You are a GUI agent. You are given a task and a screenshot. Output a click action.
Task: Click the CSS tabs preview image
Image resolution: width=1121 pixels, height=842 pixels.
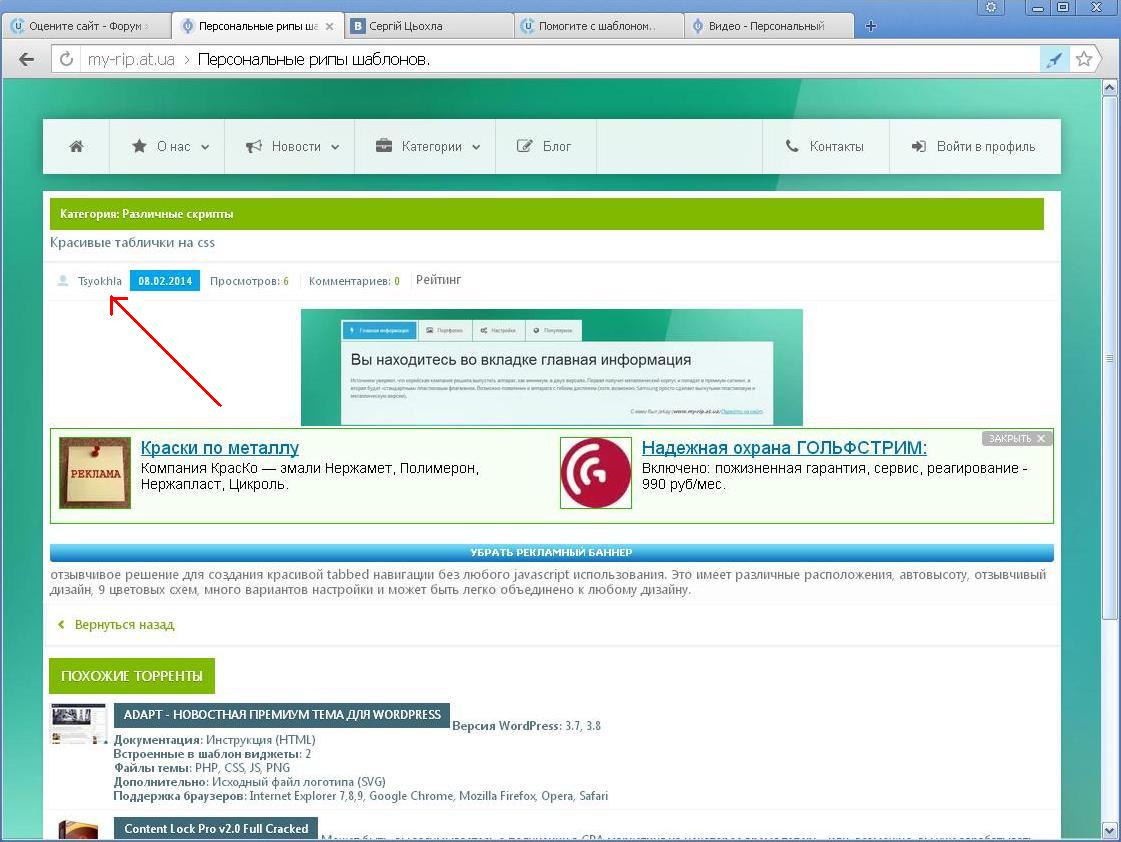pyautogui.click(x=551, y=367)
